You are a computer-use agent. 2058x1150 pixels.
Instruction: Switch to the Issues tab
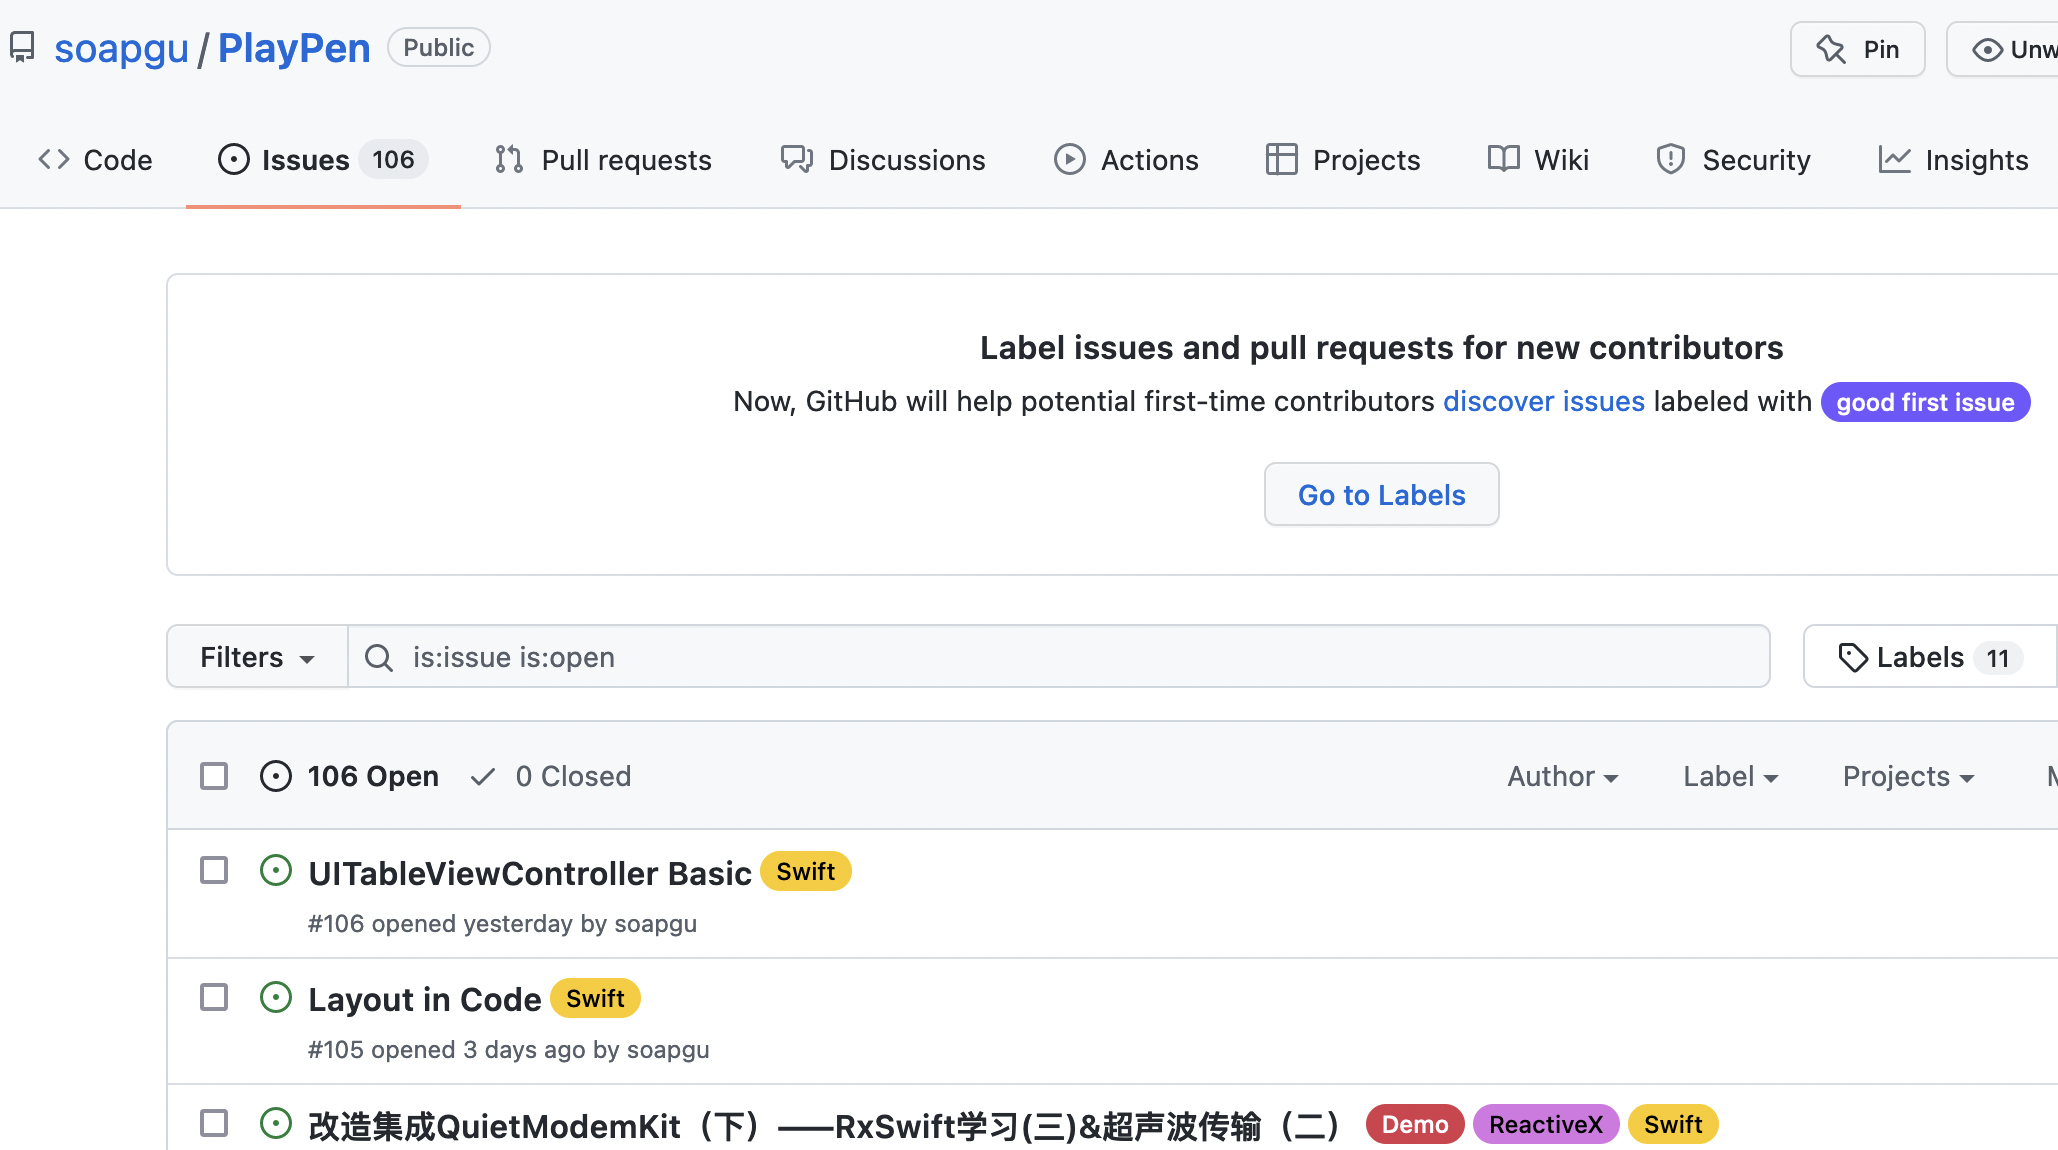tap(323, 160)
